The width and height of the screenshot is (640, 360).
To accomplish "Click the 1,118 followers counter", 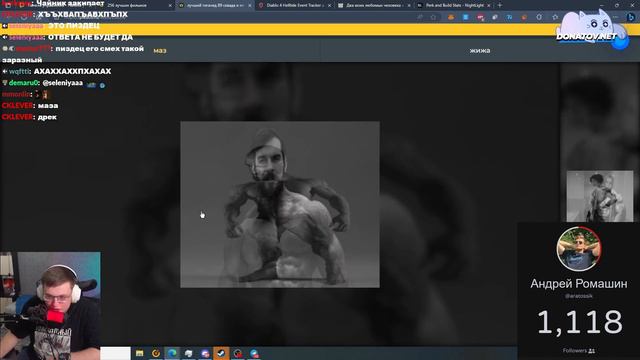I will (580, 322).
